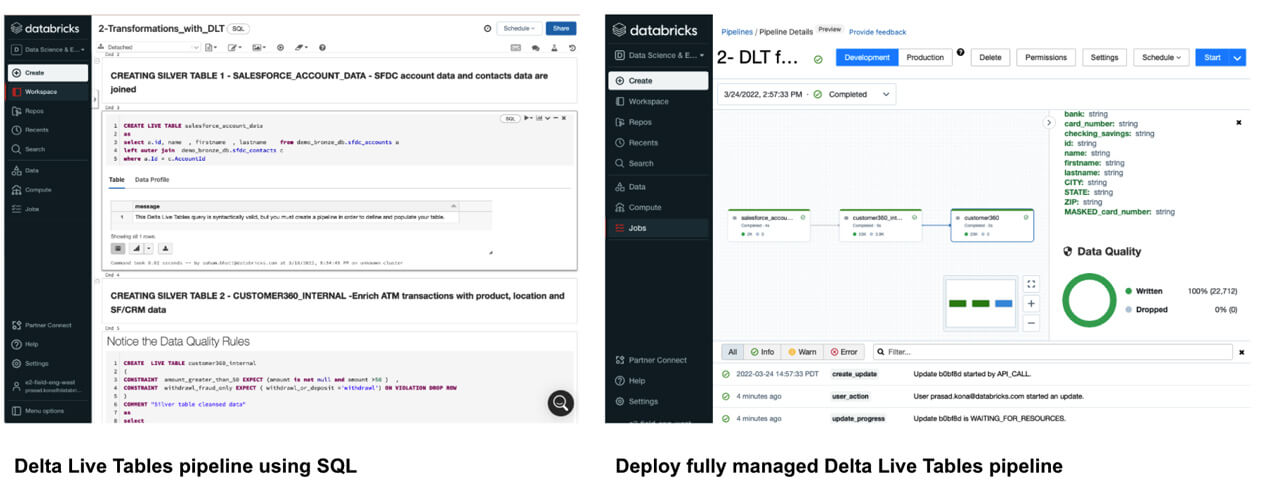The width and height of the screenshot is (1280, 503).
Task: Expand the notebook sidebar handle arrow
Action: pyautogui.click(x=94, y=98)
